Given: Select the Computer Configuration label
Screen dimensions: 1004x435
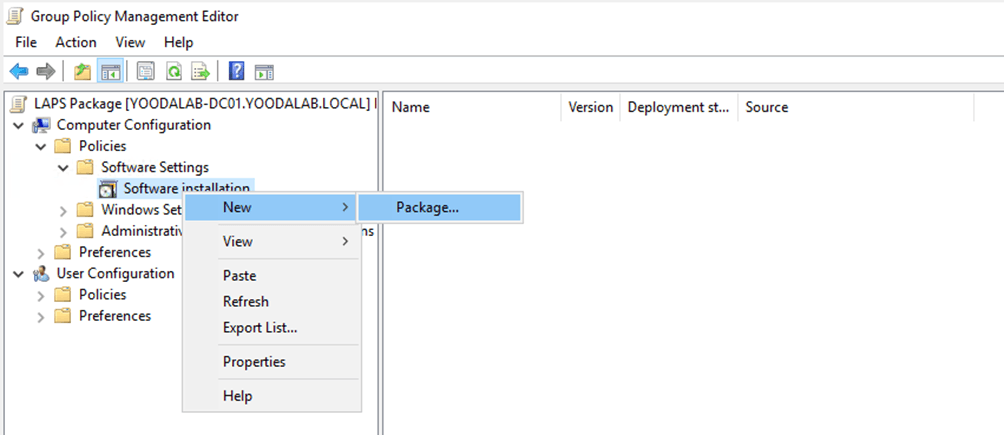Looking at the screenshot, I should tap(134, 125).
